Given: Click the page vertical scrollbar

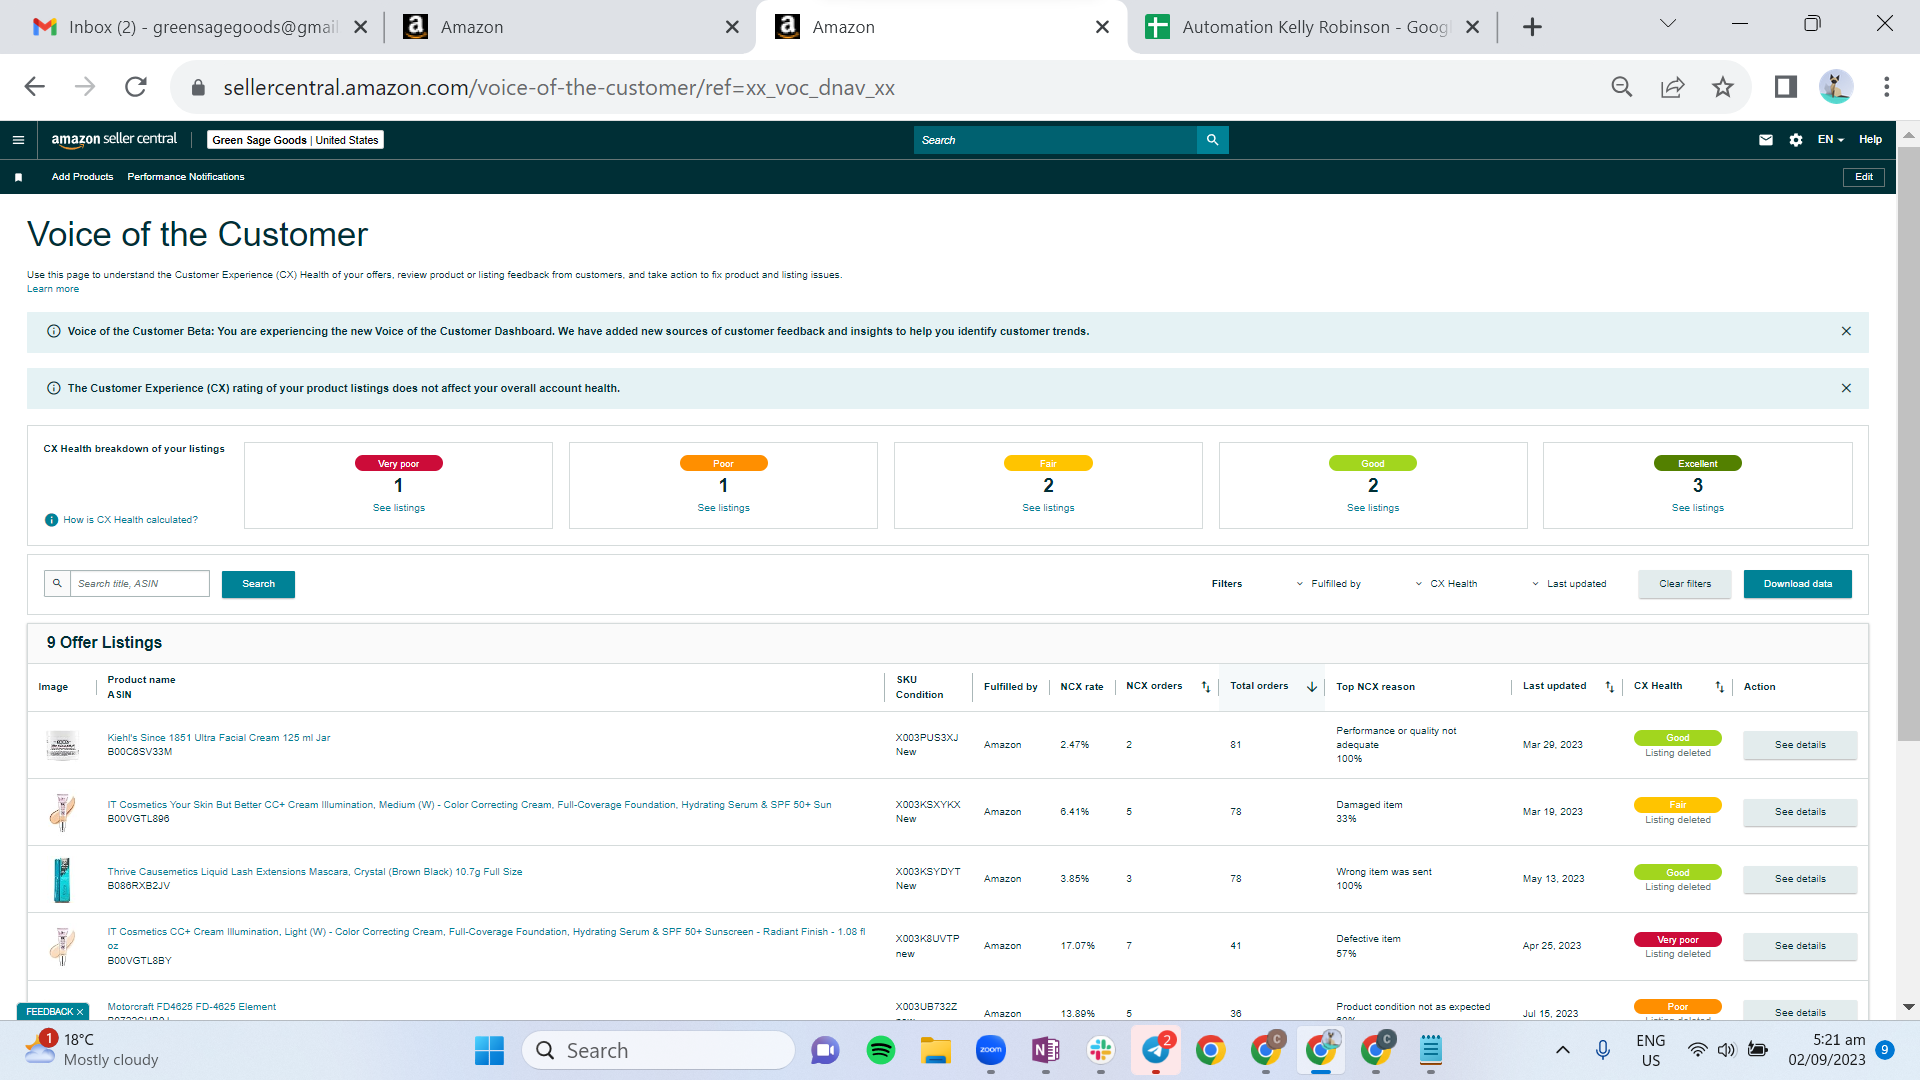Looking at the screenshot, I should coord(1908,445).
